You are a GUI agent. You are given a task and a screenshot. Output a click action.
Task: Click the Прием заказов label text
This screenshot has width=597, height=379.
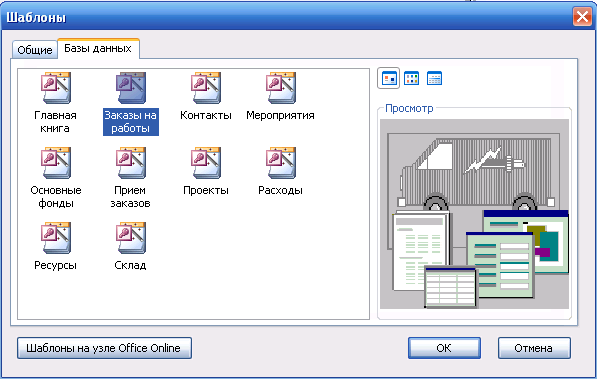coord(130,197)
